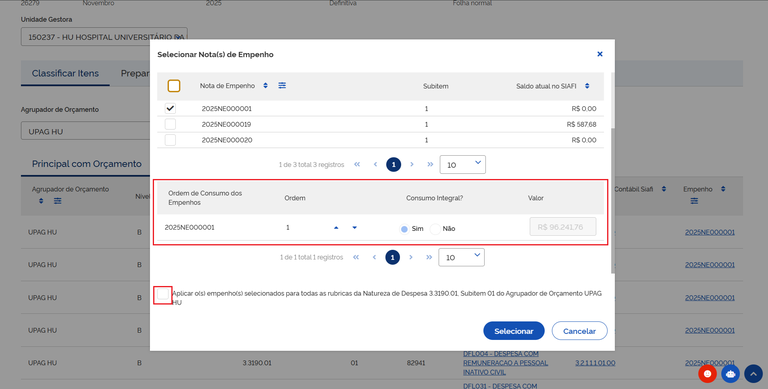This screenshot has width=768, height=389.
Task: Sort by Saldo atual no SIAFI
Action: coord(587,86)
